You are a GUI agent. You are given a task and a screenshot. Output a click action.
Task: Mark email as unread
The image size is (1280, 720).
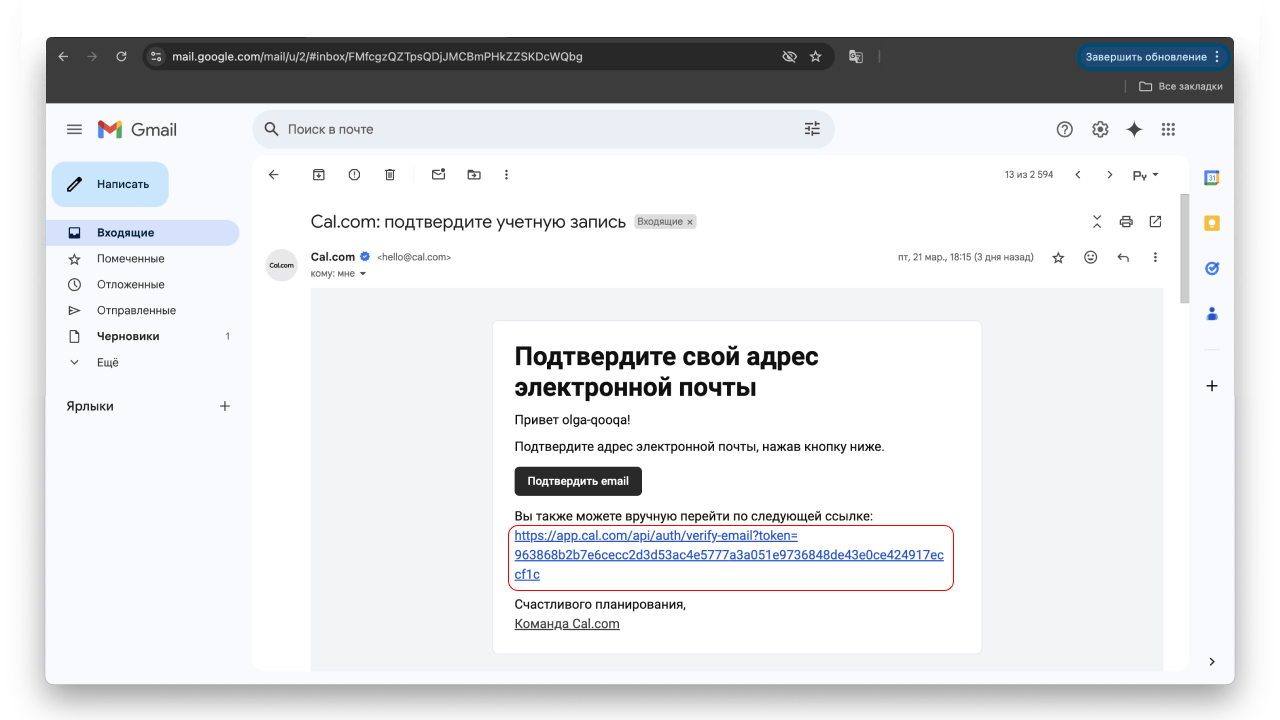tap(438, 174)
